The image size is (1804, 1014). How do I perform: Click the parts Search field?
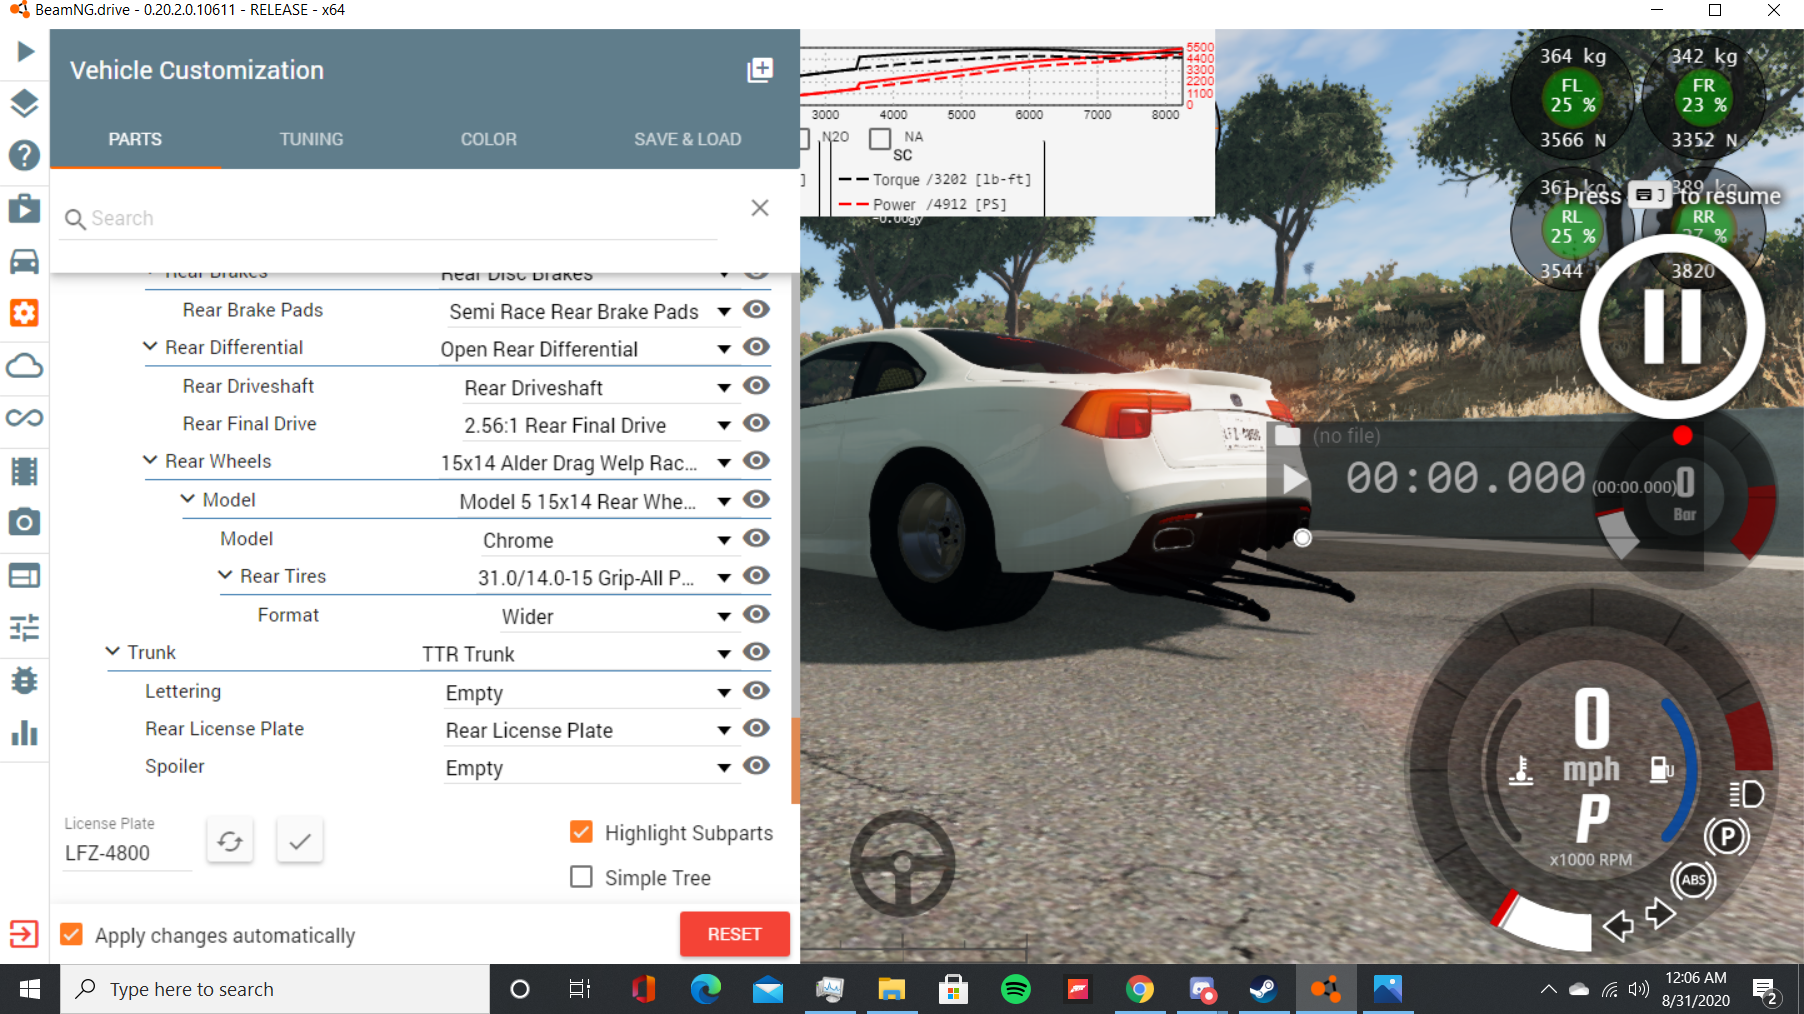coord(390,218)
